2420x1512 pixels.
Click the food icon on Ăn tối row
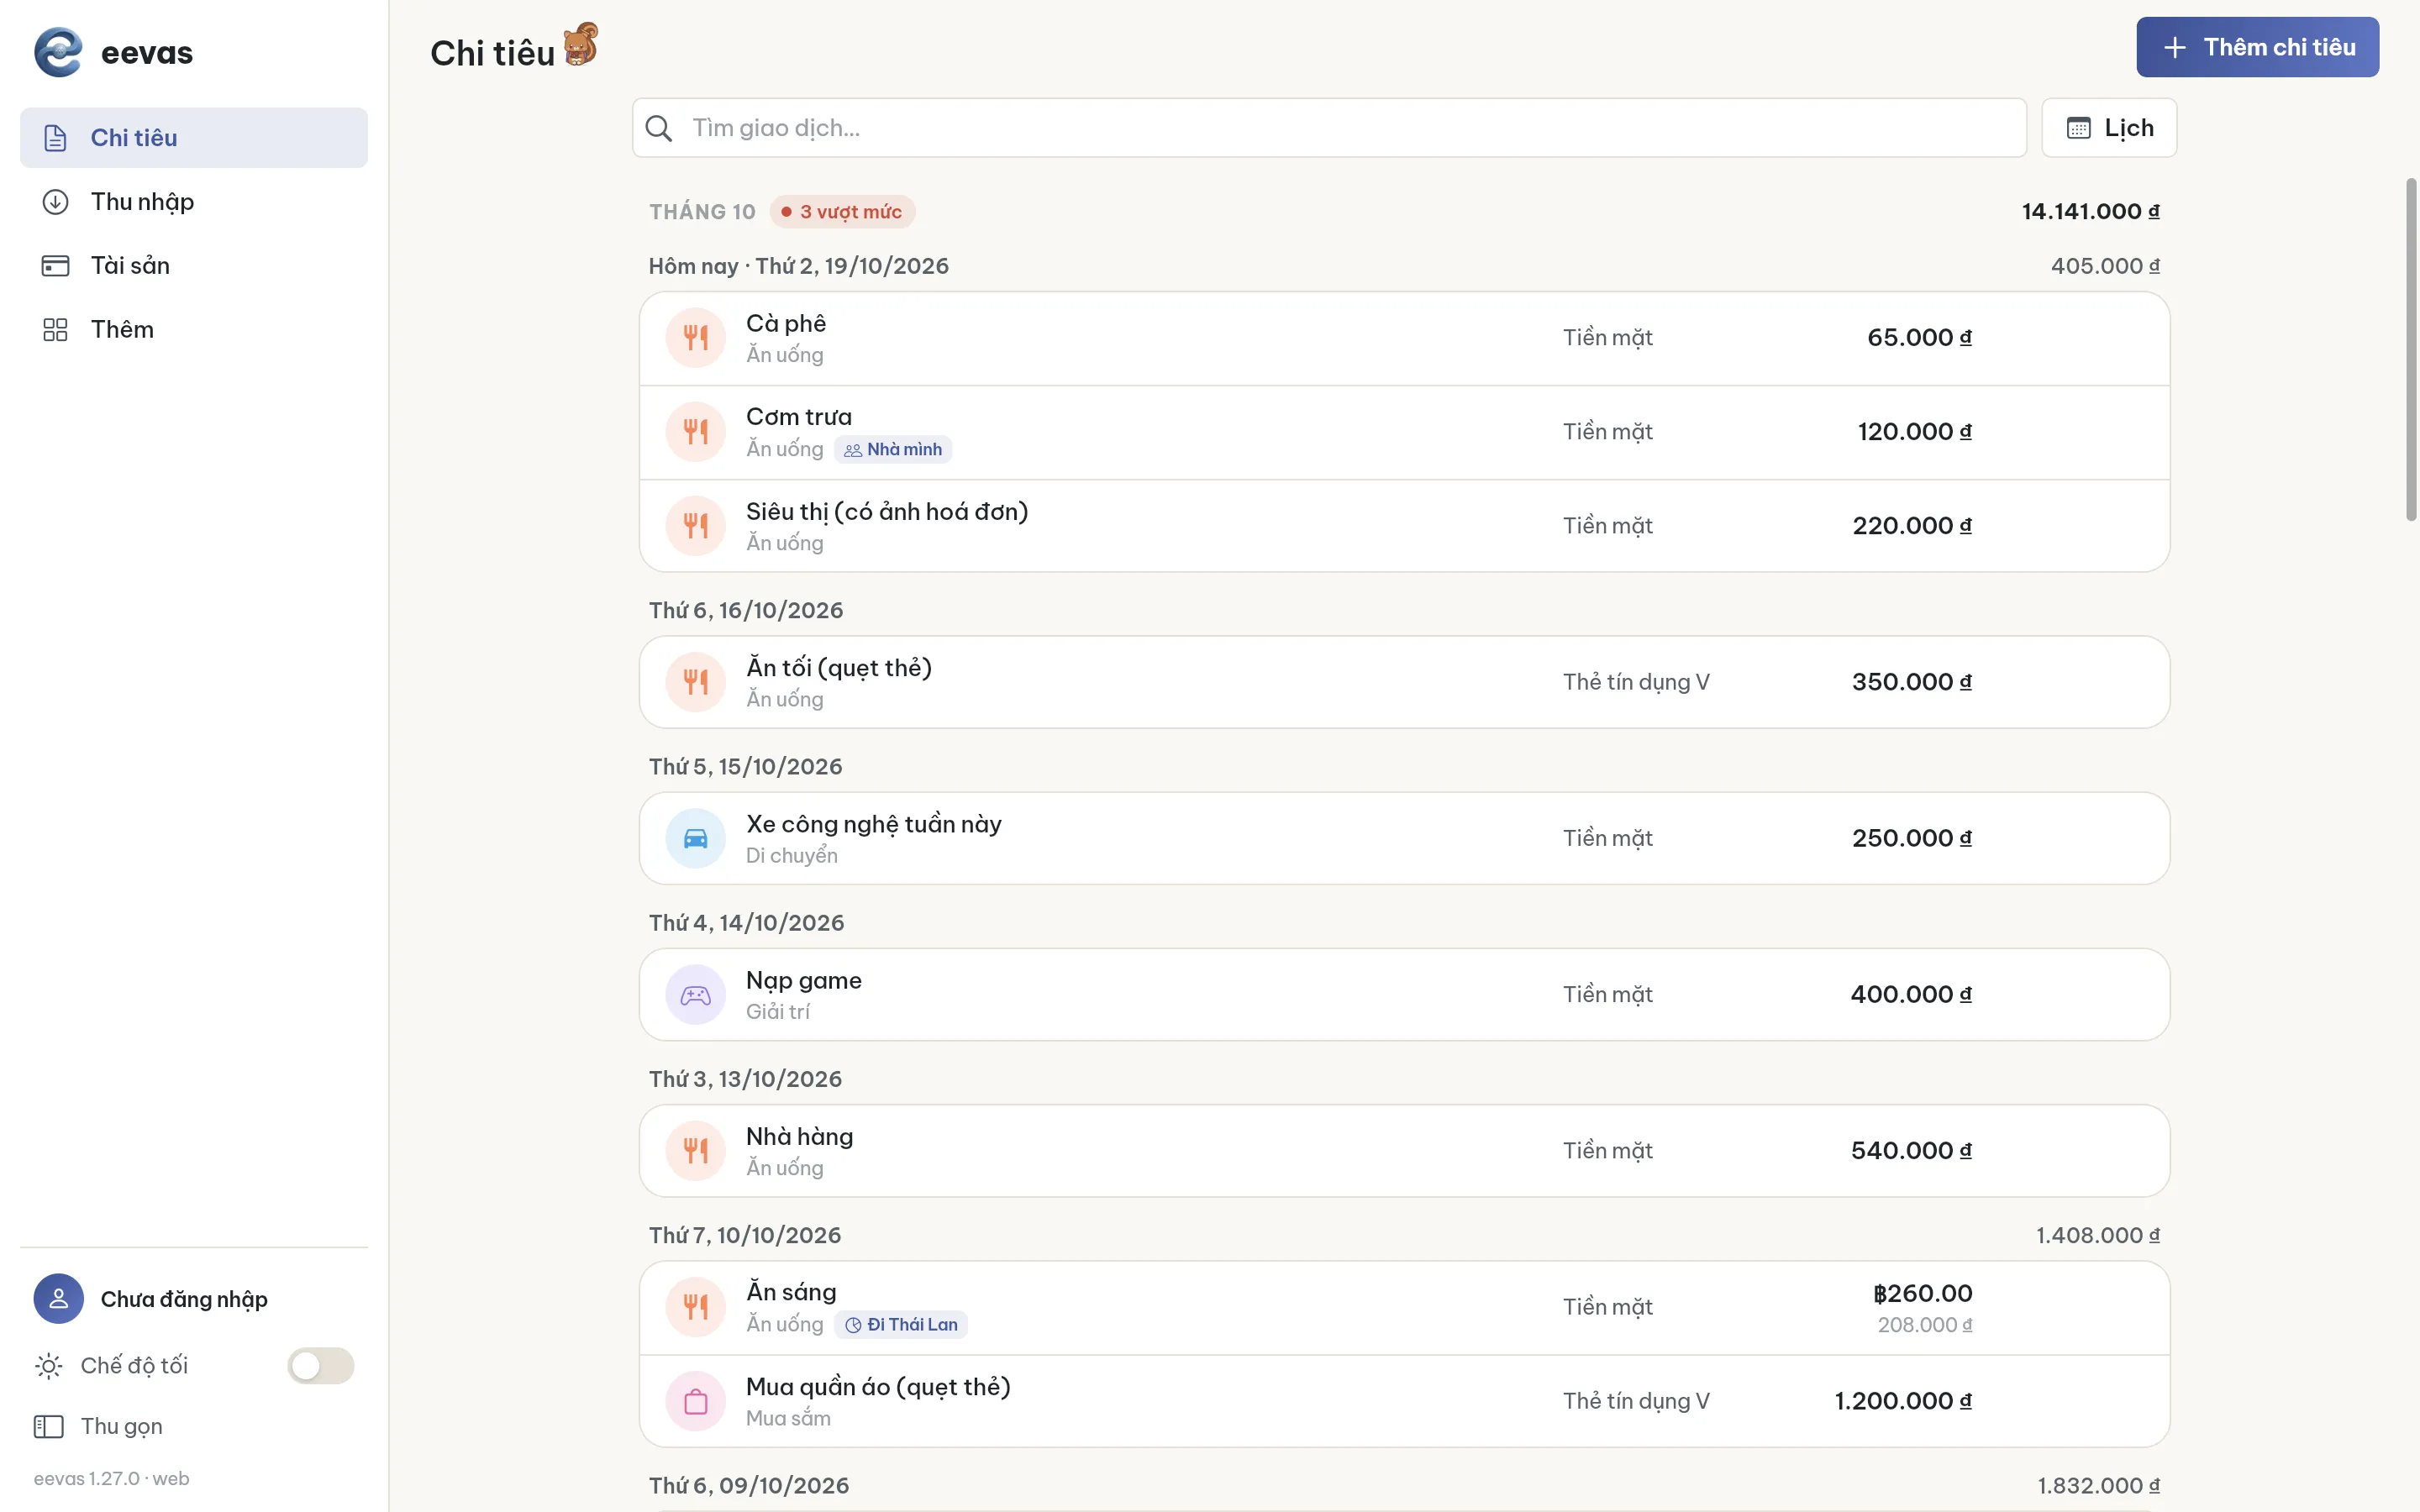click(x=696, y=682)
